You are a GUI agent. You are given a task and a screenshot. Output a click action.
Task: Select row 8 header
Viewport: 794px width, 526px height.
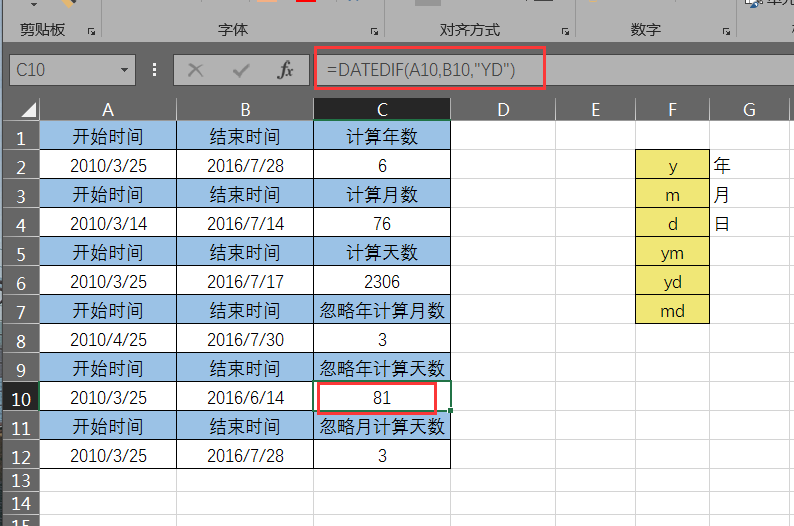21,341
